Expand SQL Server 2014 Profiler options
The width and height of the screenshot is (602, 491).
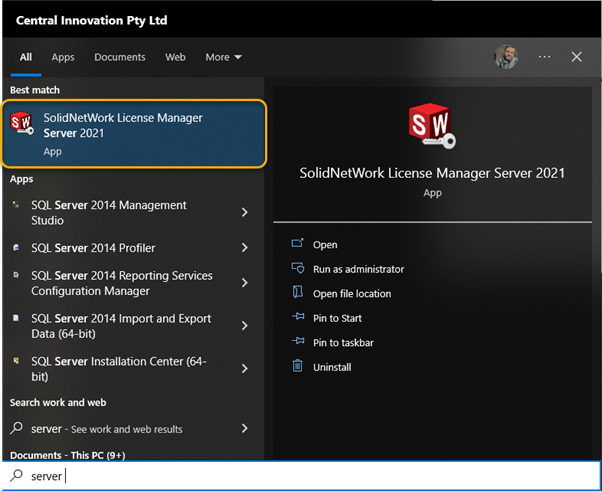pyautogui.click(x=245, y=248)
